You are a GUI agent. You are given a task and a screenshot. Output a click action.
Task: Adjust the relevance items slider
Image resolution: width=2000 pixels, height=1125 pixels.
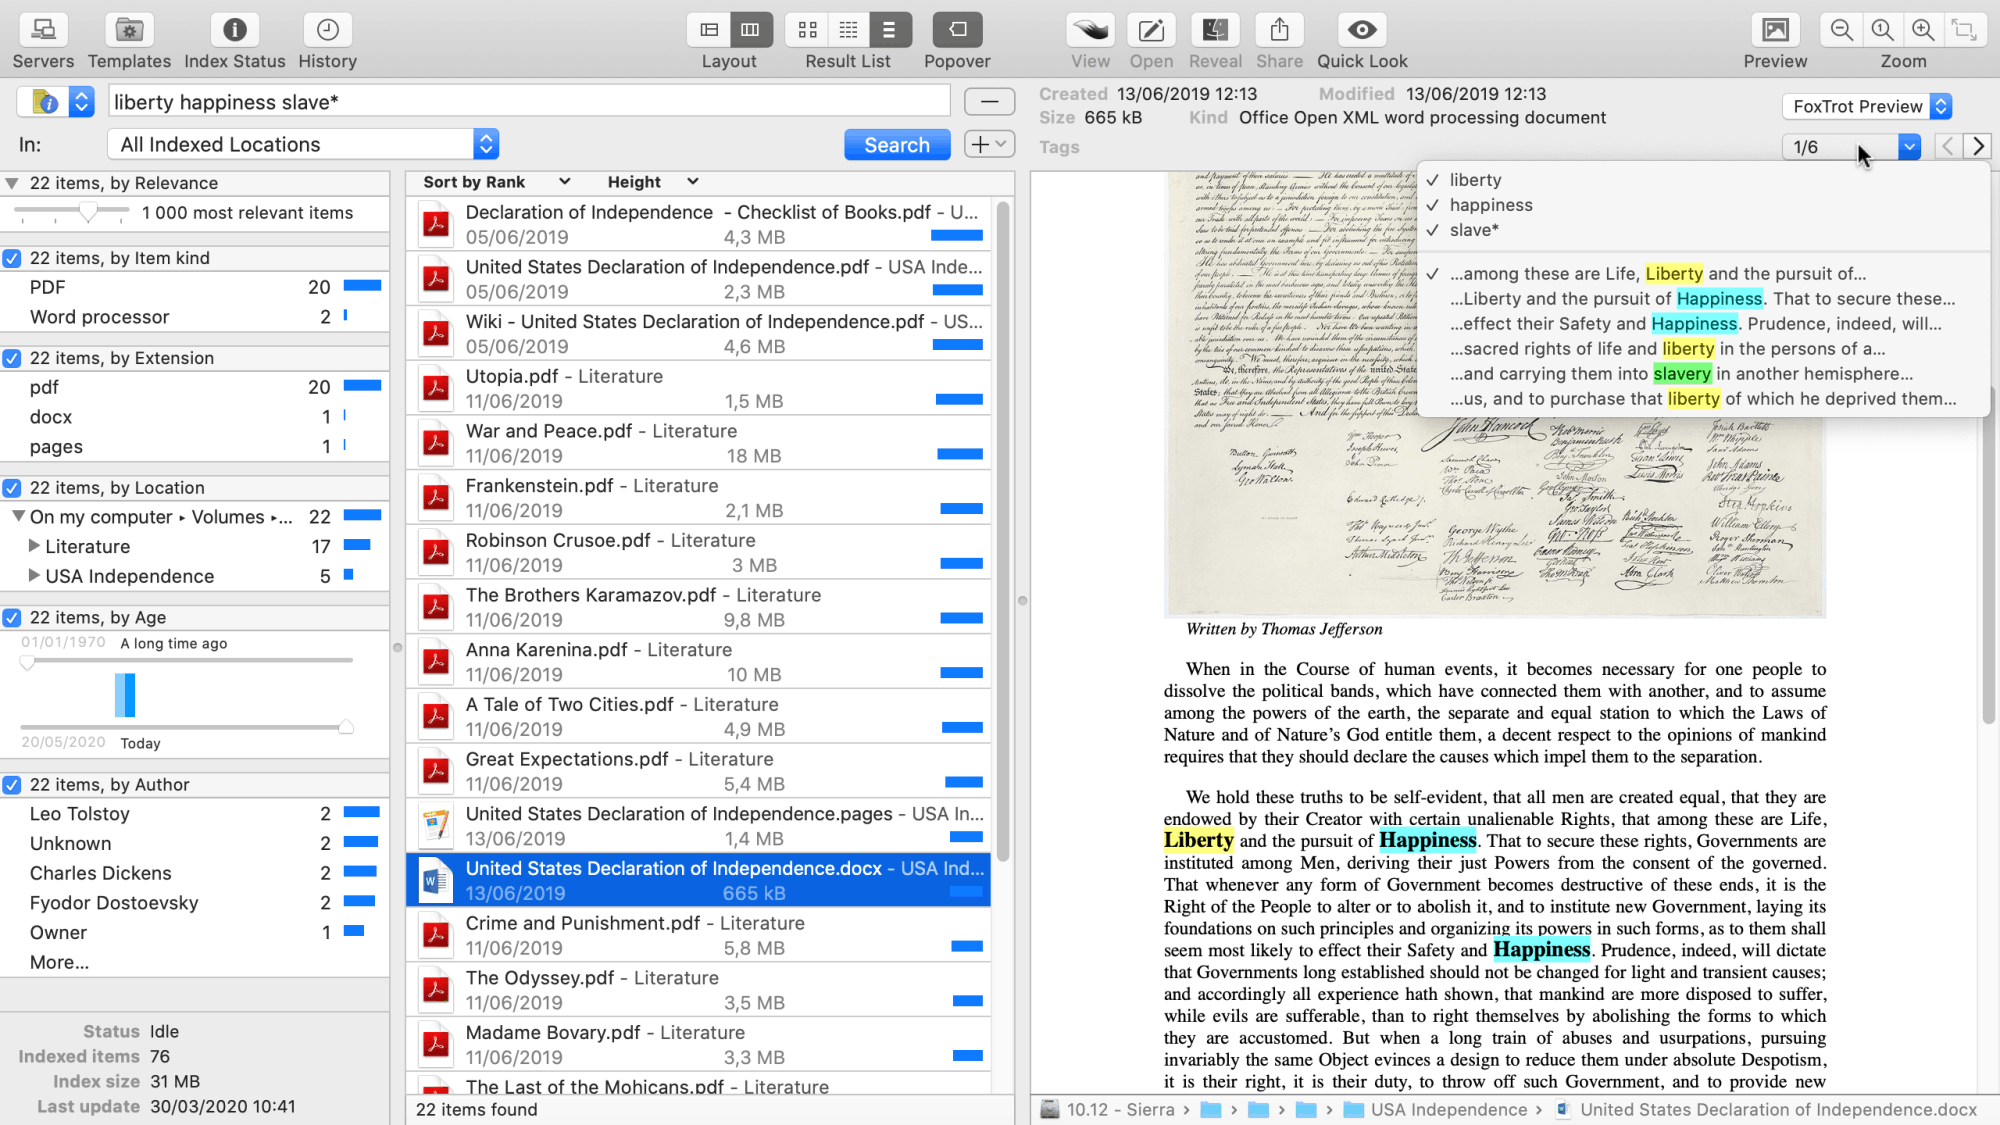[x=89, y=212]
